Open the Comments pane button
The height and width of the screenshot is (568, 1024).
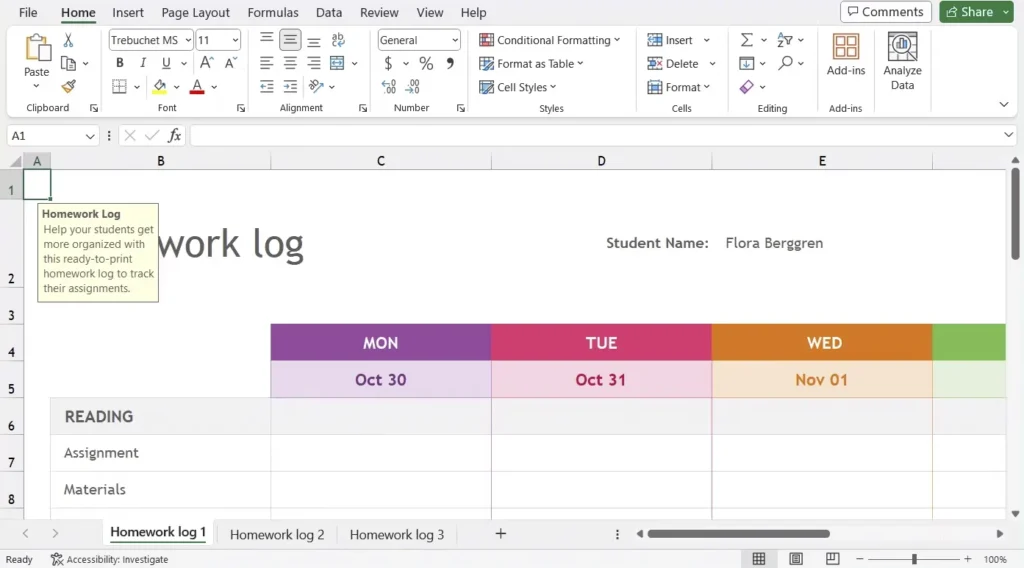[x=885, y=12]
